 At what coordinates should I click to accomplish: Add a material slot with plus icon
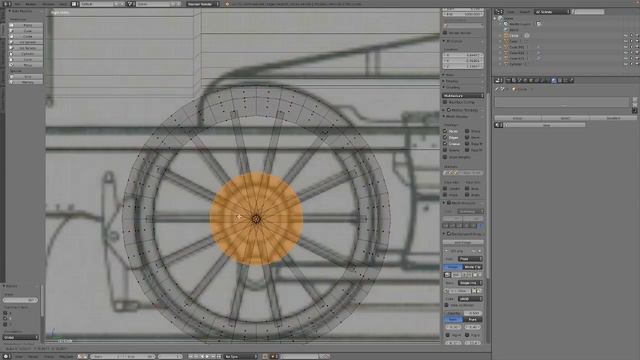(635, 100)
